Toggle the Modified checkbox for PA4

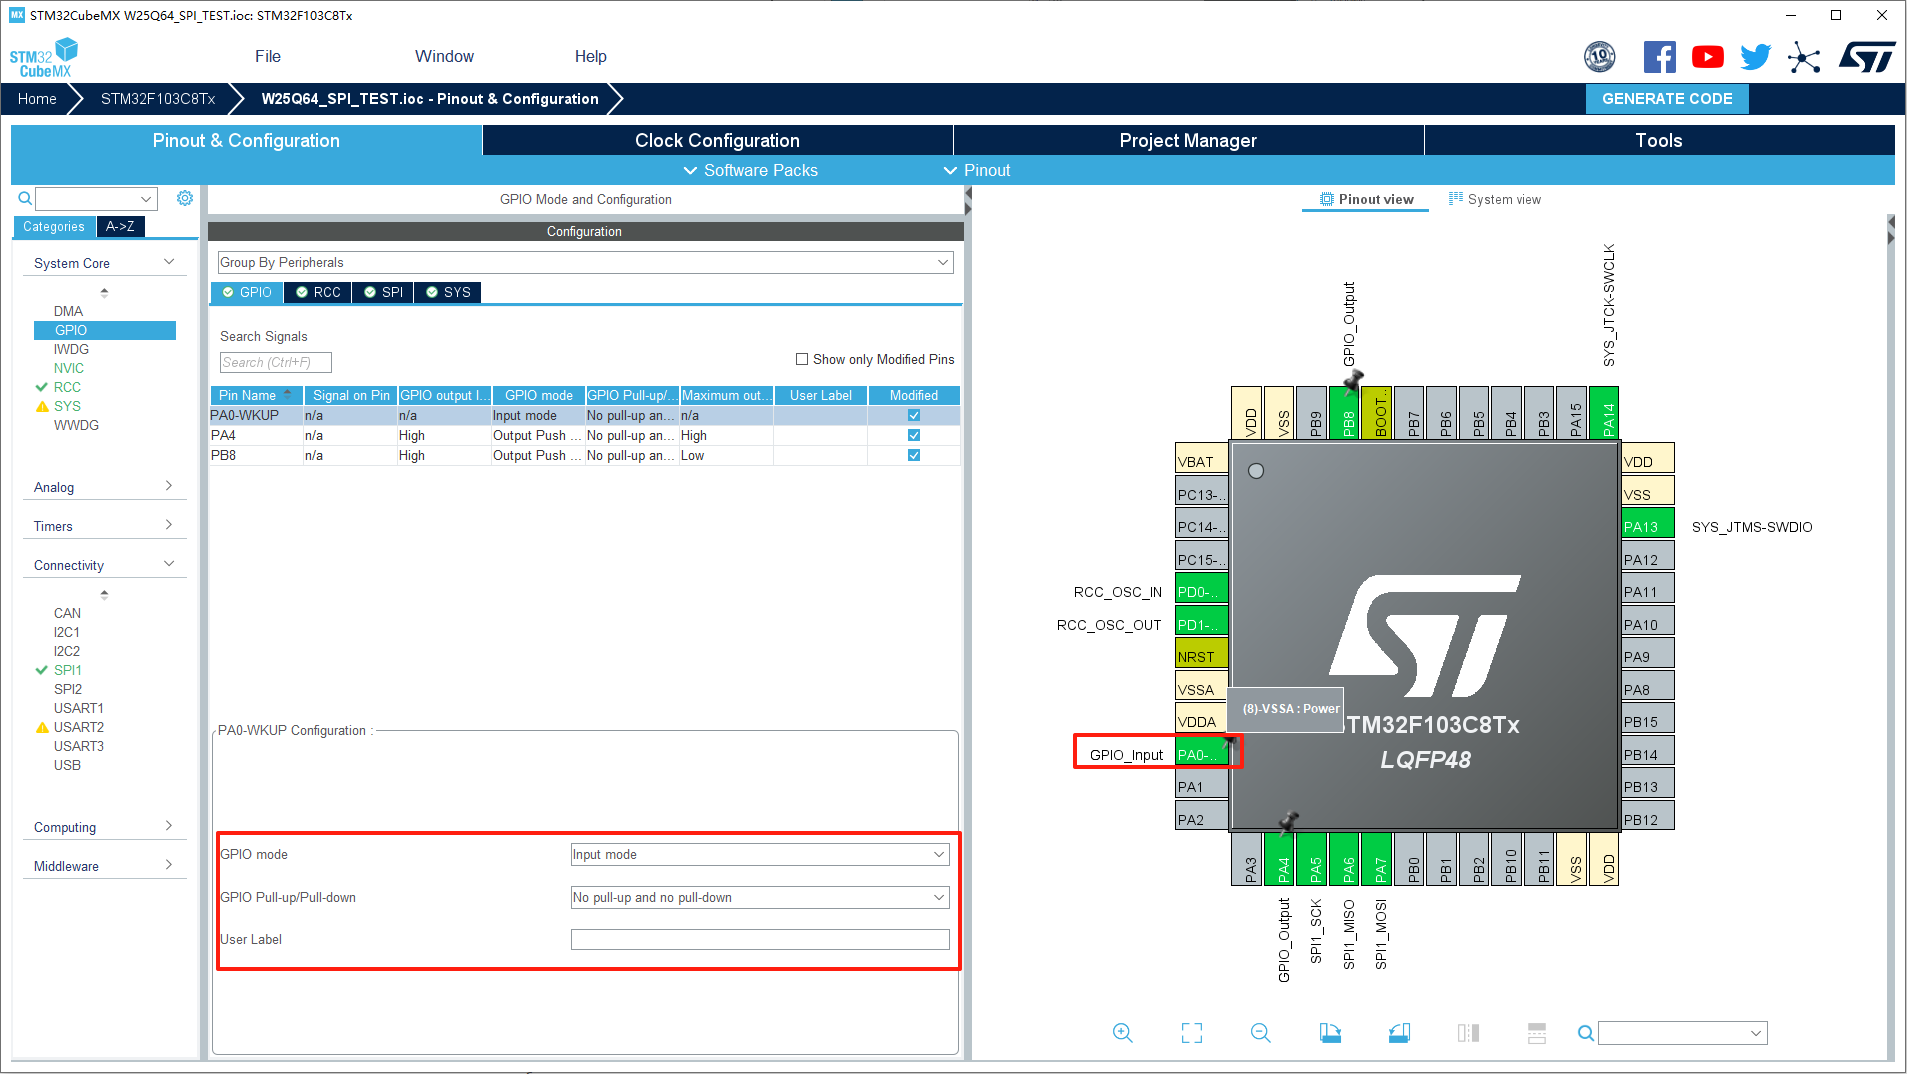pos(914,435)
